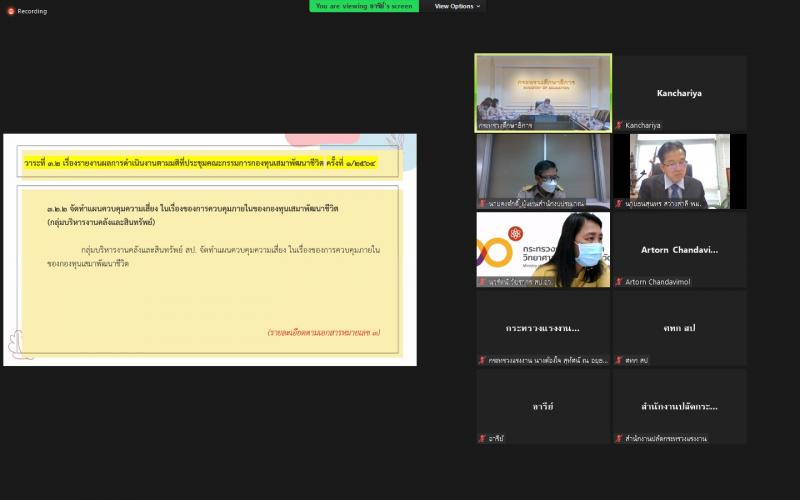Image resolution: width=800 pixels, height=500 pixels.
Task: Select the อารีย์ participant tile
Action: click(x=543, y=407)
